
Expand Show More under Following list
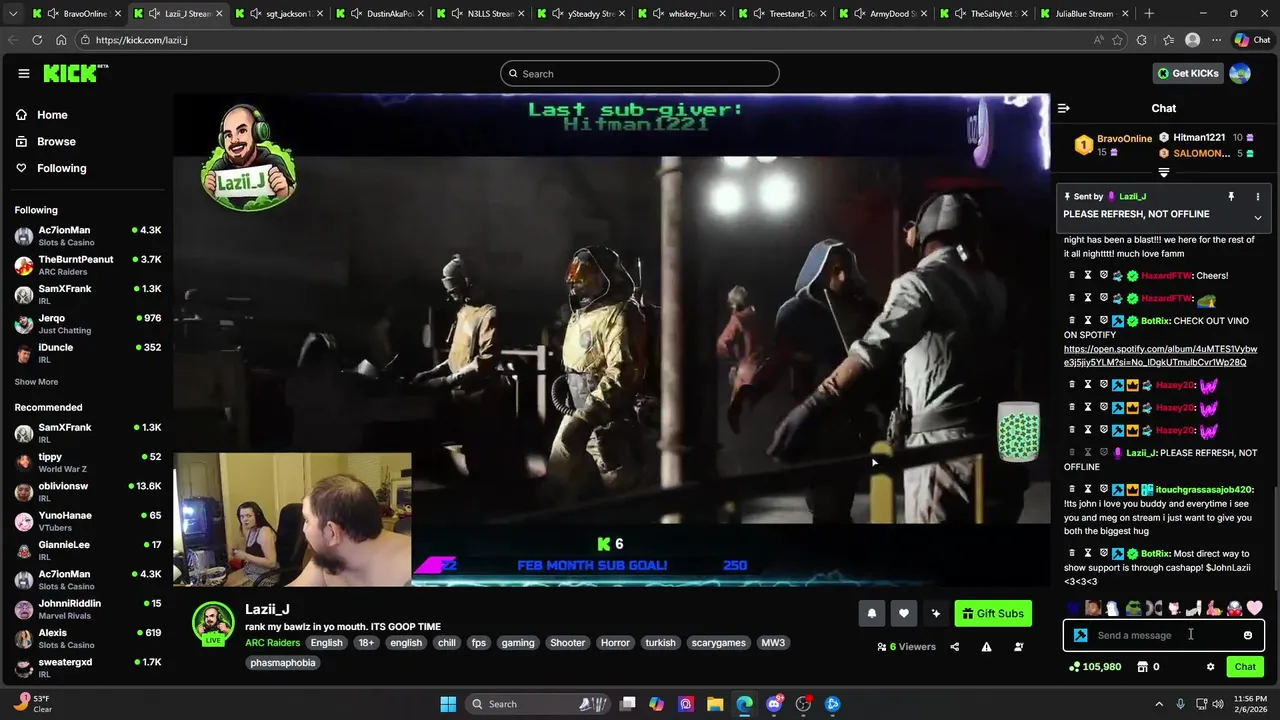[x=36, y=382]
